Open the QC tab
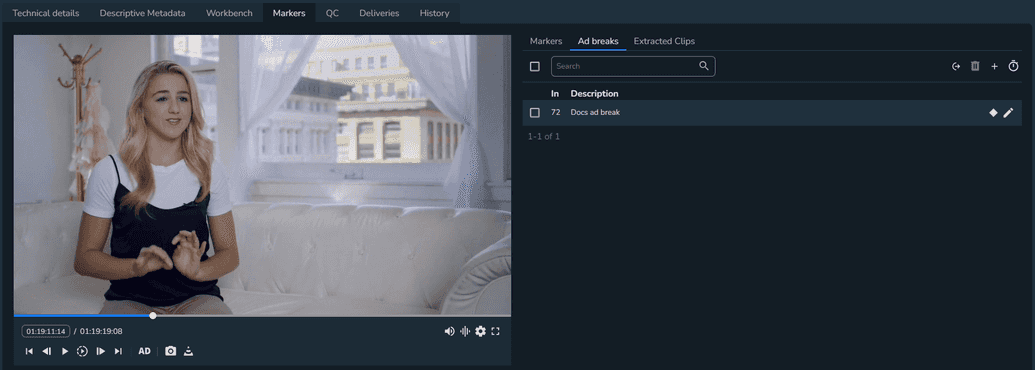 pyautogui.click(x=332, y=13)
